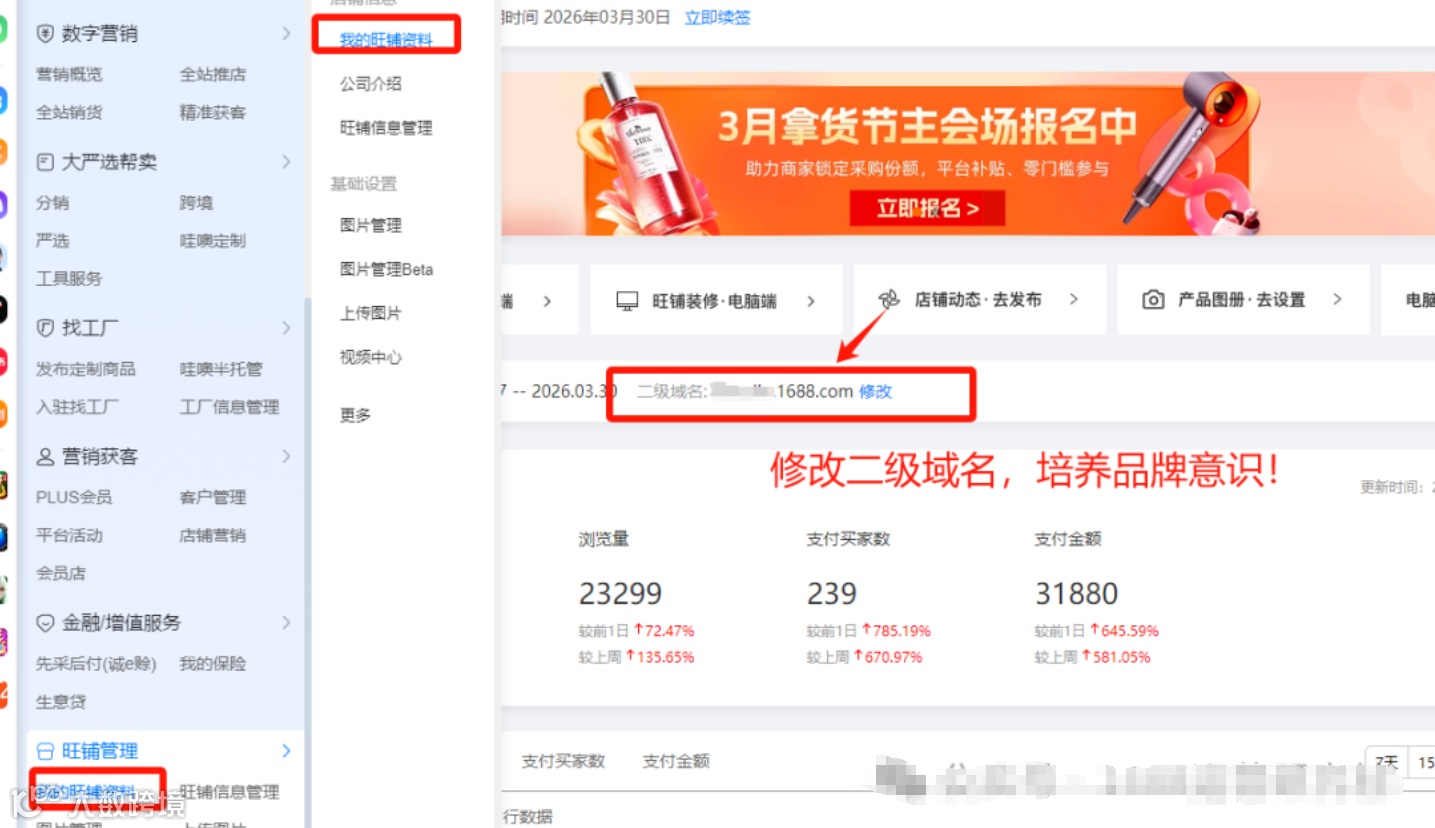The height and width of the screenshot is (828, 1435).
Task: Go to 精准获客 in the sidebar
Action: [x=213, y=112]
